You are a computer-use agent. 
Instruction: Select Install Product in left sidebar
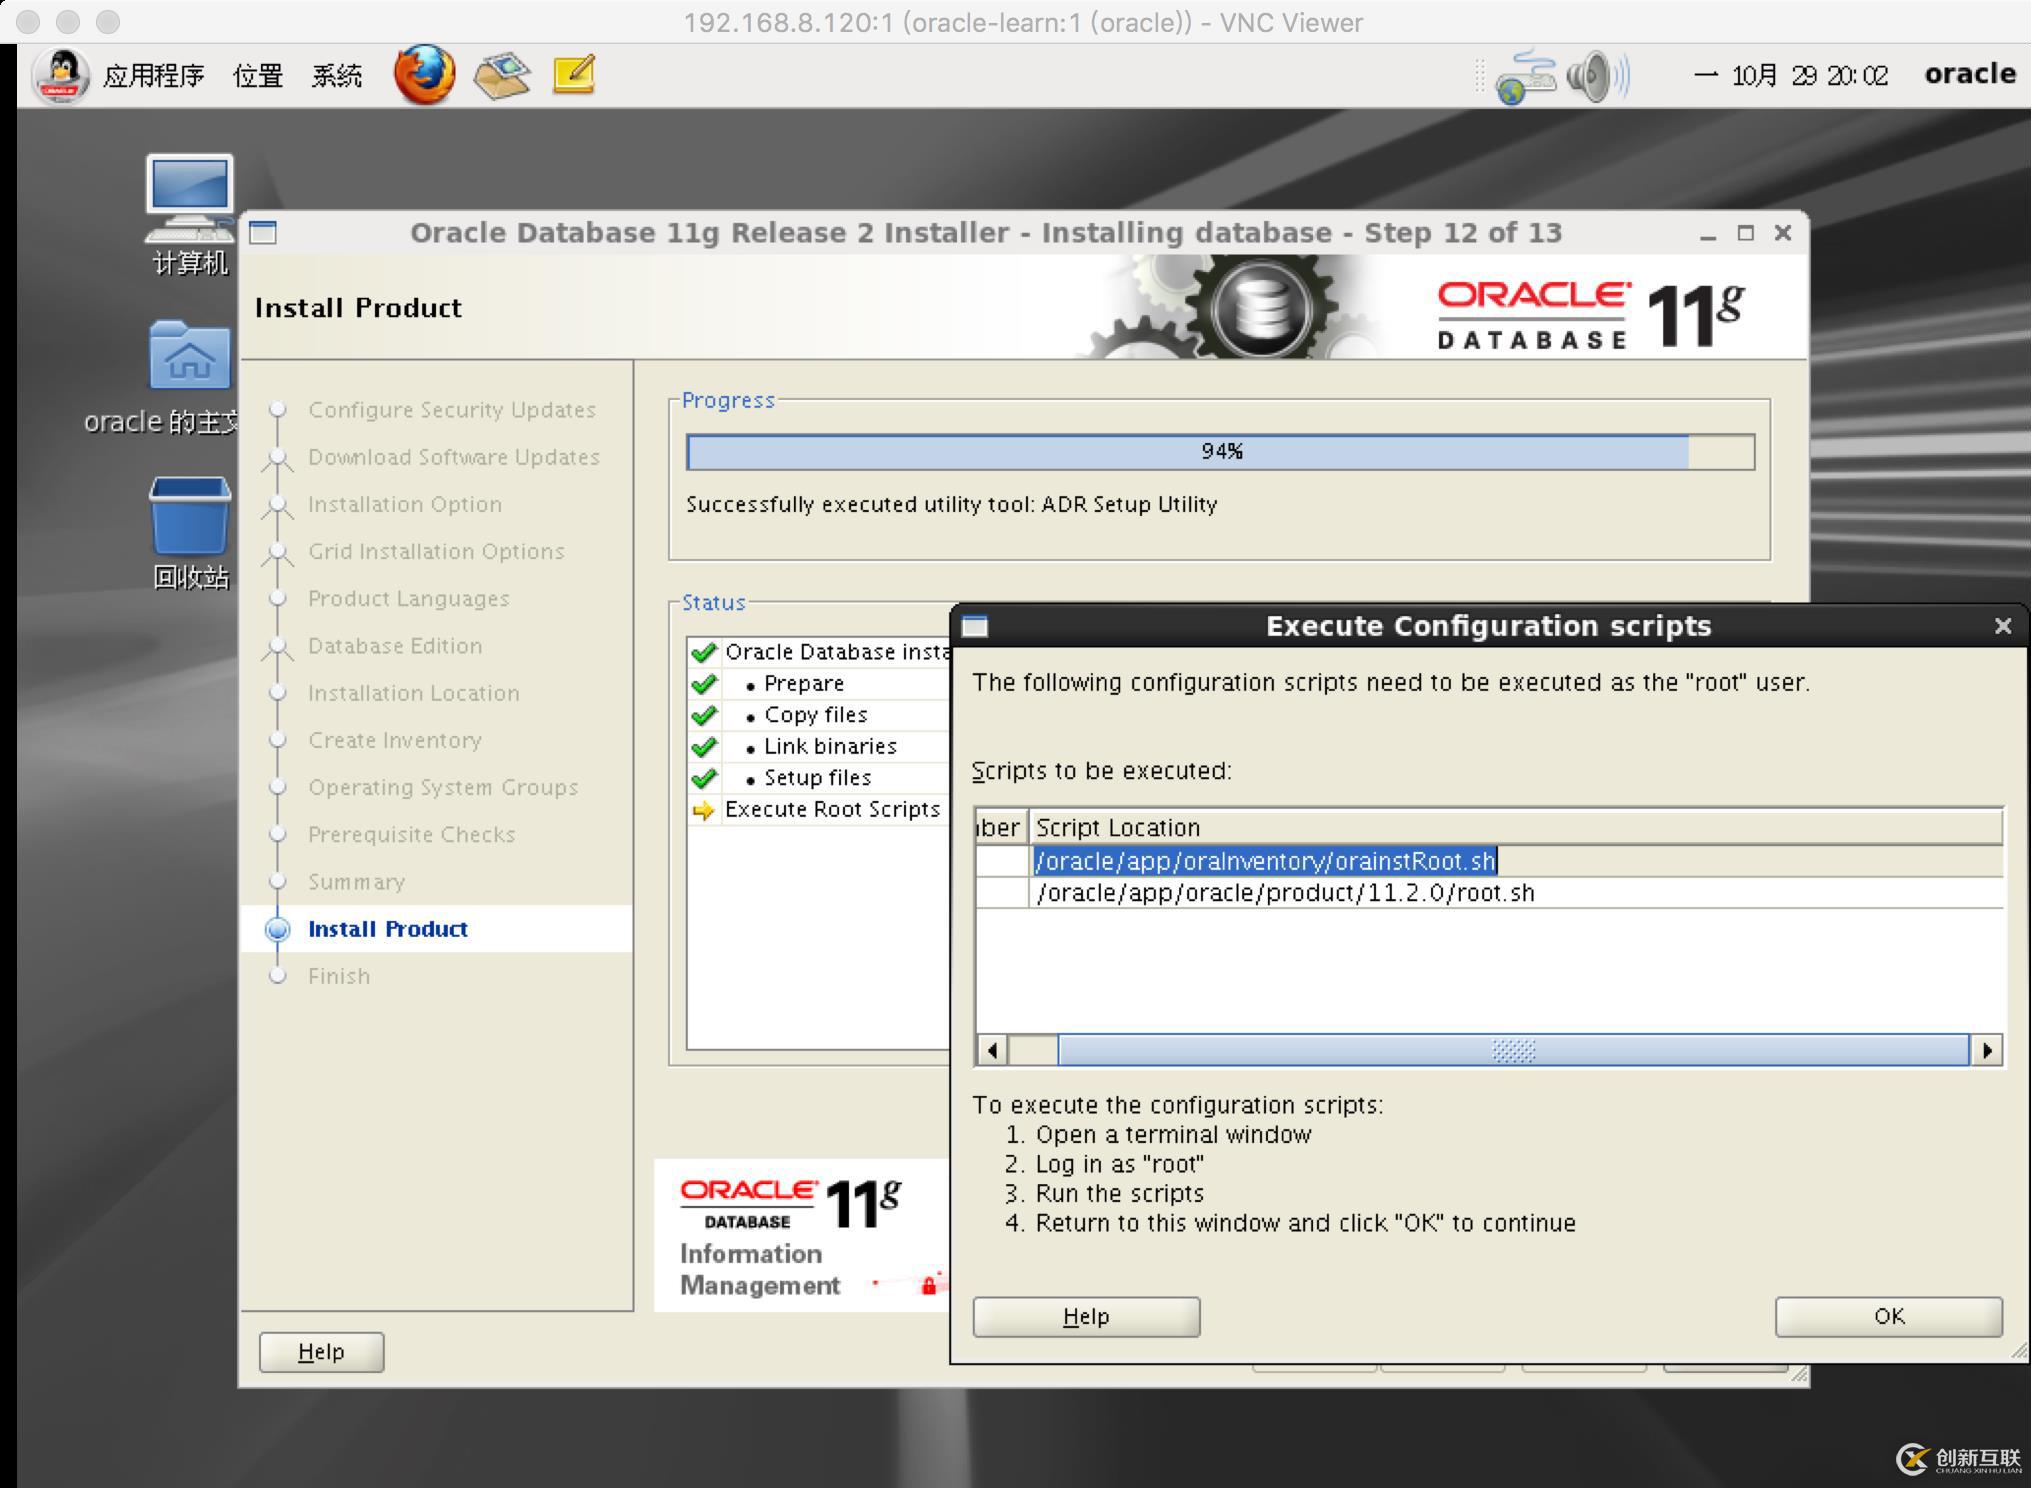click(386, 928)
